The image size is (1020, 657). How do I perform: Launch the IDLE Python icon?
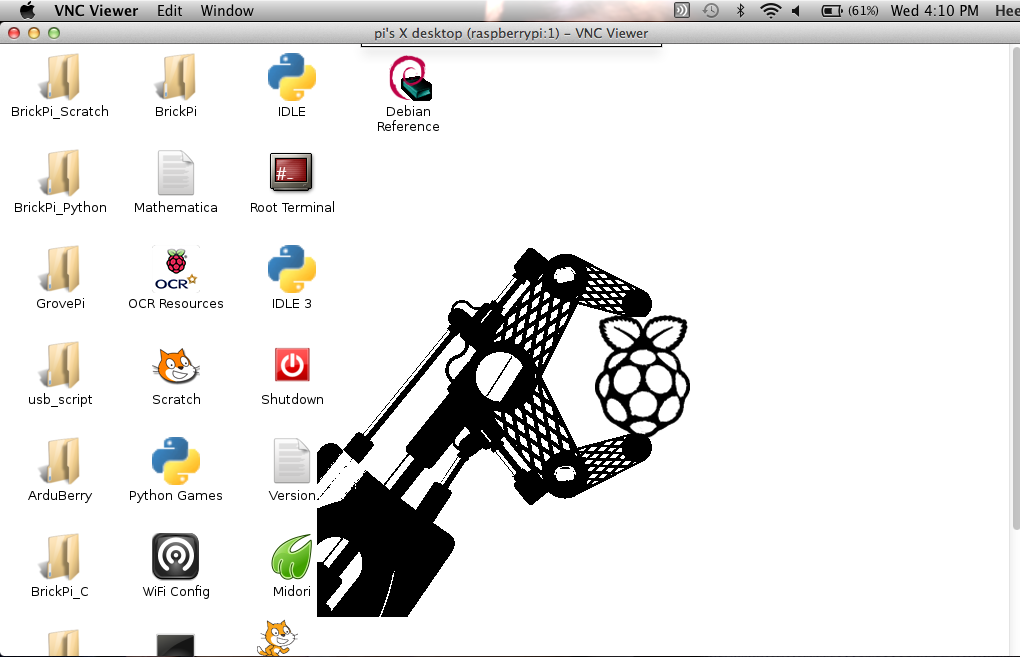tap(291, 77)
